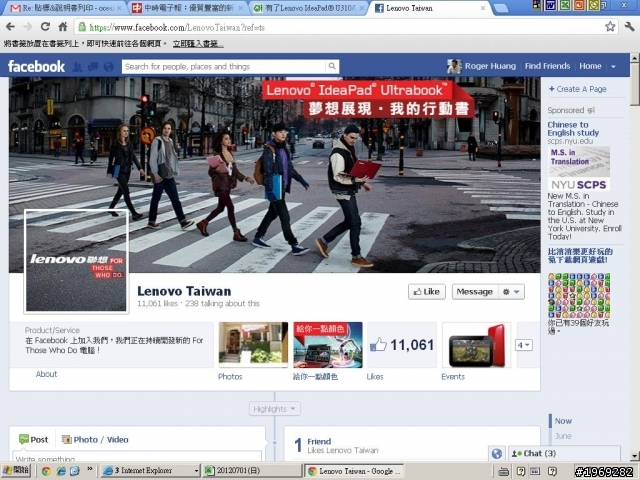Open the 11,061 Likes box

point(402,344)
